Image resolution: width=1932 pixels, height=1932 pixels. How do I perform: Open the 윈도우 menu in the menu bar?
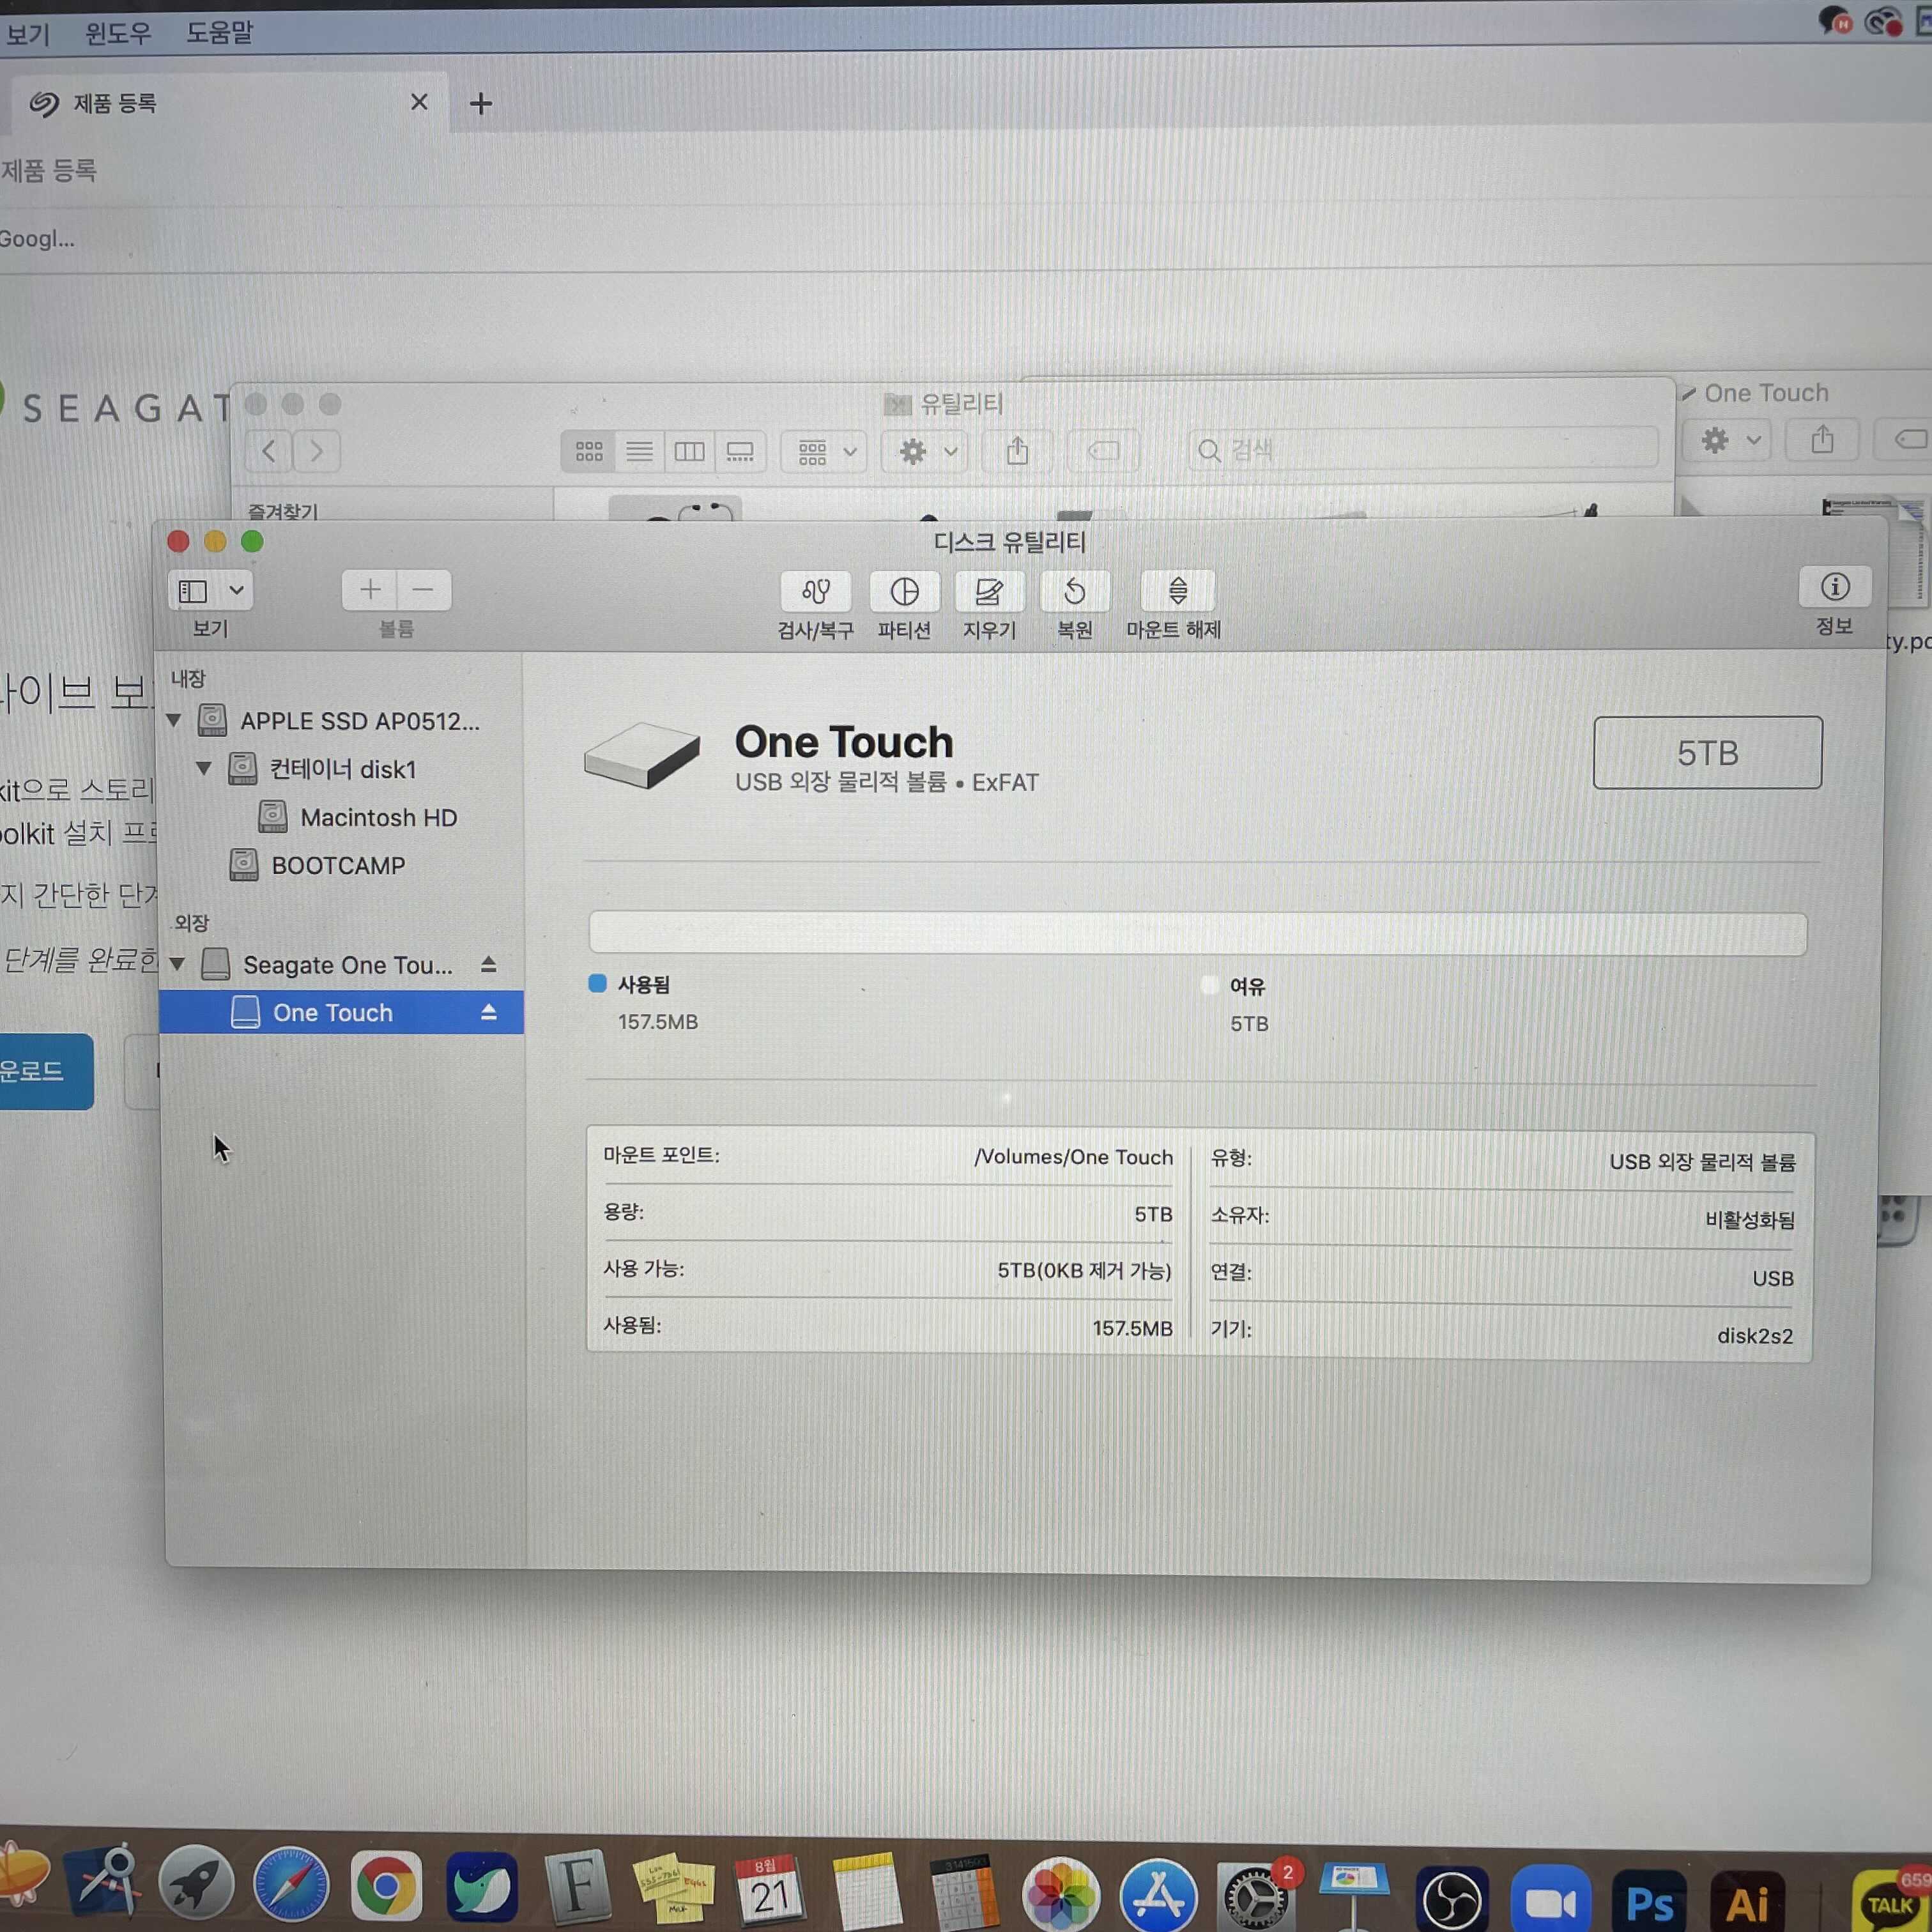click(x=118, y=33)
